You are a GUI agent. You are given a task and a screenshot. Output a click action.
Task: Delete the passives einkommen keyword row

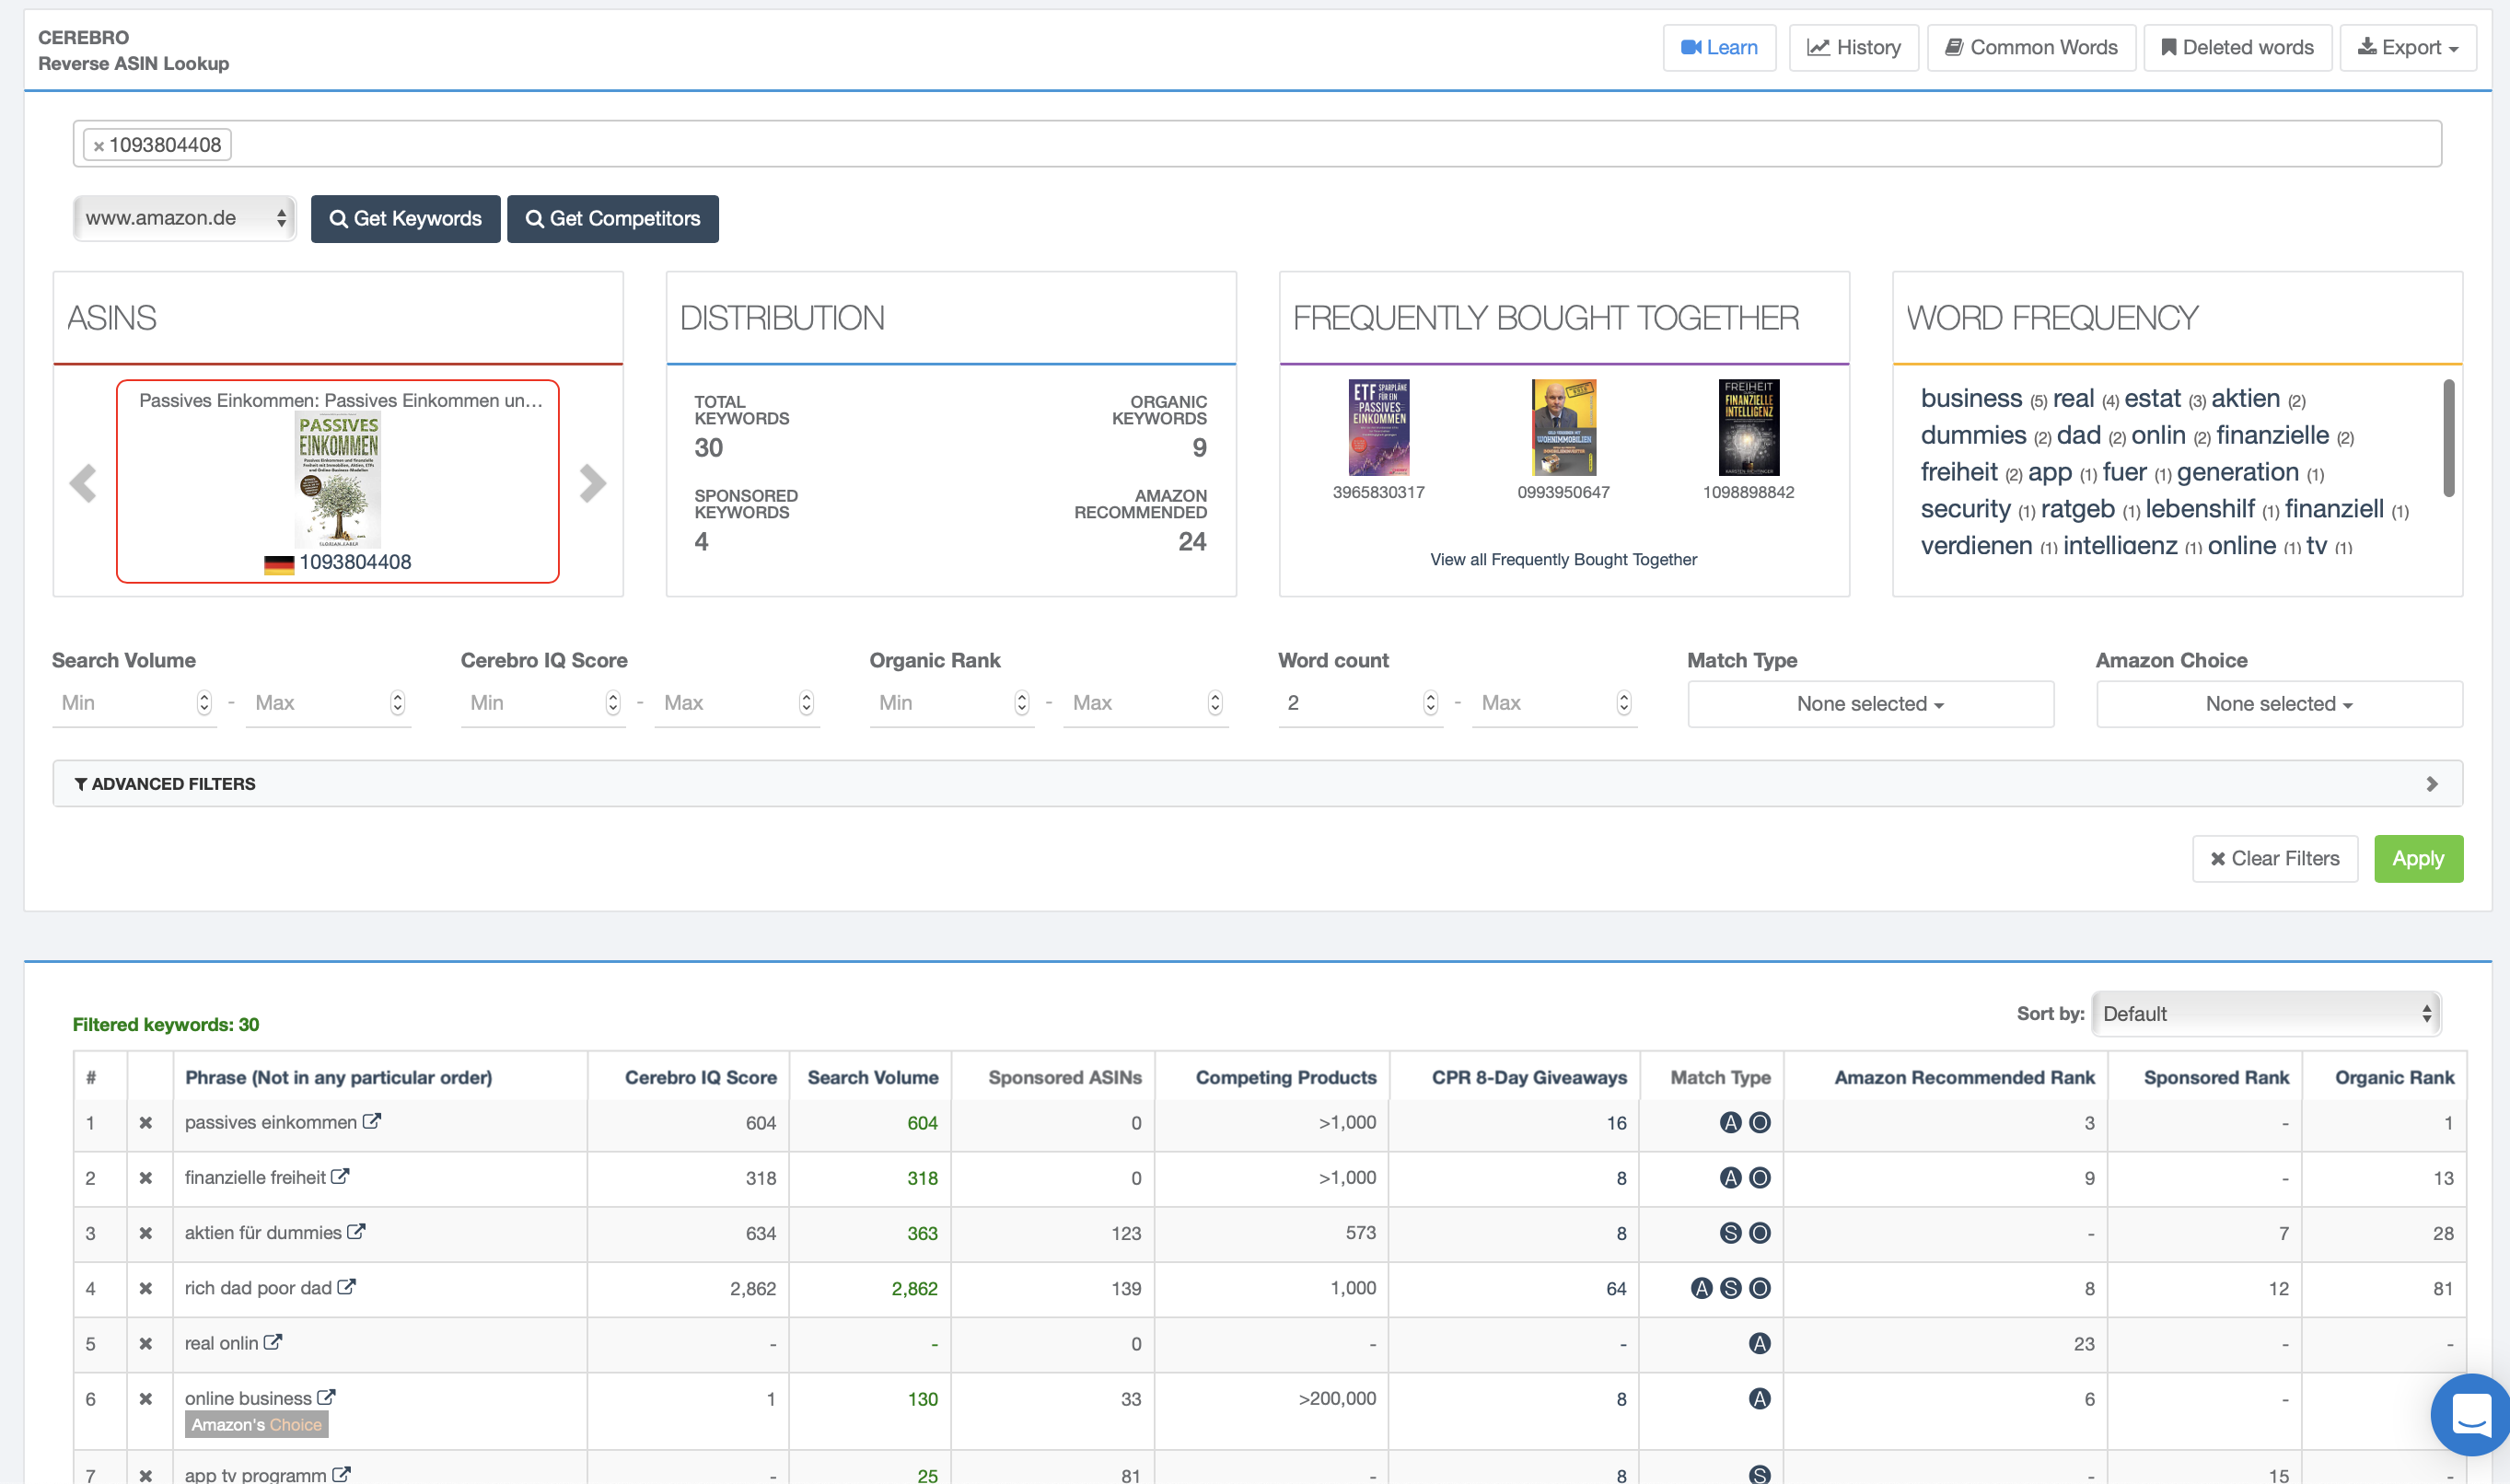point(146,1123)
